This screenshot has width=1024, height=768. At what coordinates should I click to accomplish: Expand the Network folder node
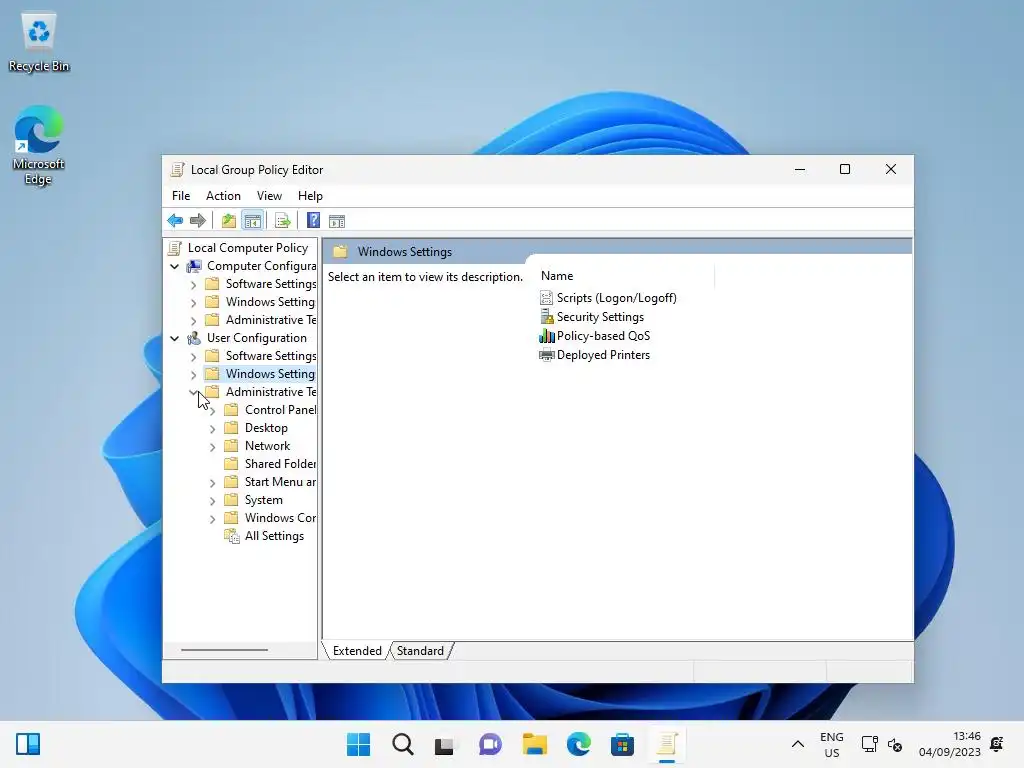212,447
